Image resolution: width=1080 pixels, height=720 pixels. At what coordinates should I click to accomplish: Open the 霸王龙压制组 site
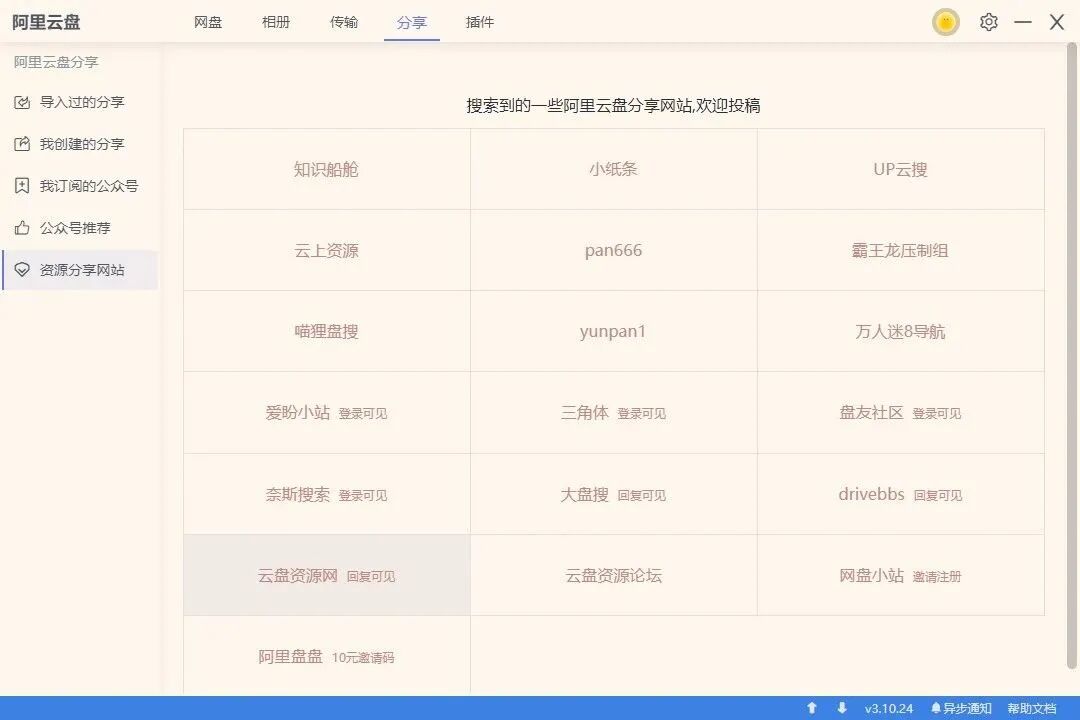(901, 250)
